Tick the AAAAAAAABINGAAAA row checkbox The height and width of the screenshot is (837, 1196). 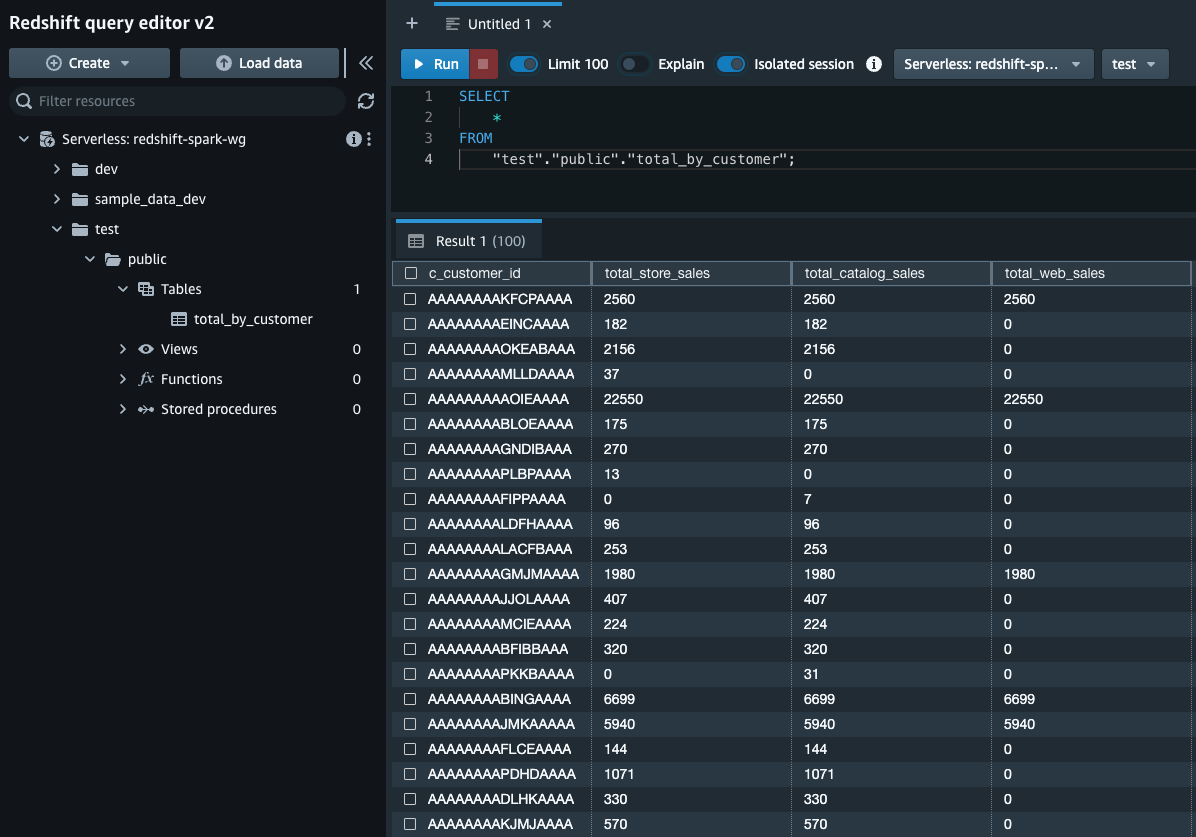[x=410, y=699]
